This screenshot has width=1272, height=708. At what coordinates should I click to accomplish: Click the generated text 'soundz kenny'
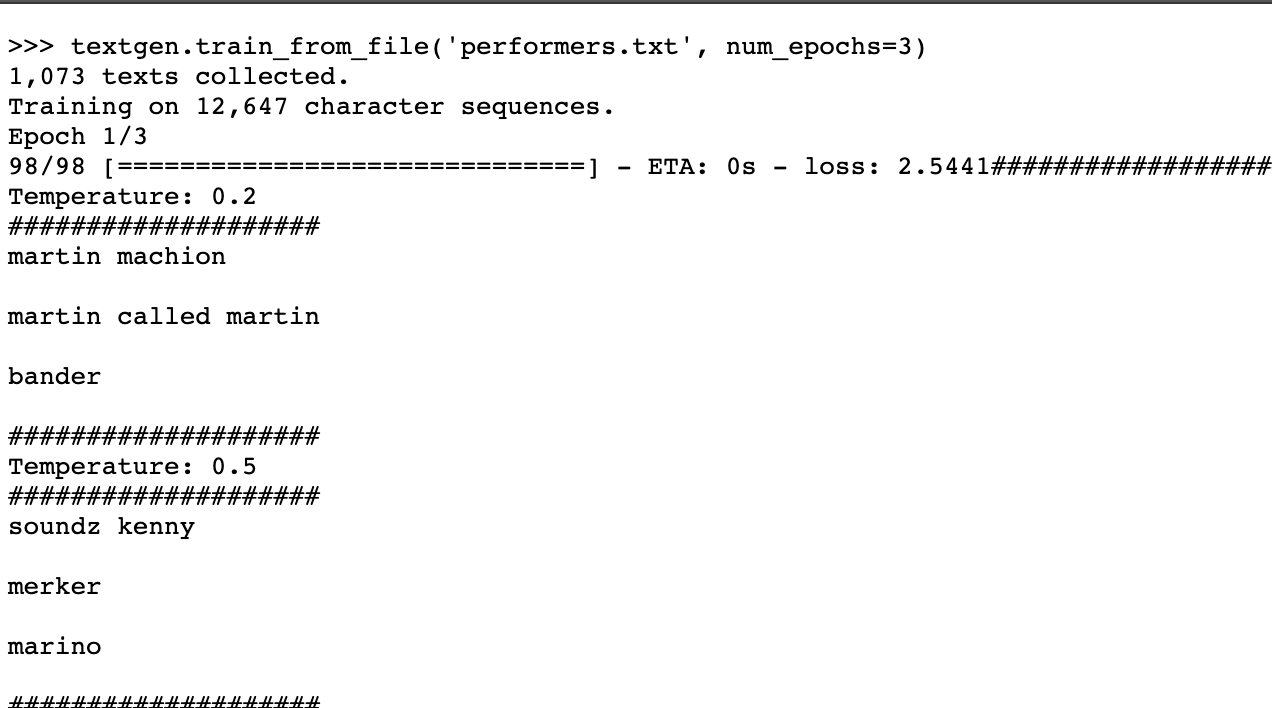point(101,527)
